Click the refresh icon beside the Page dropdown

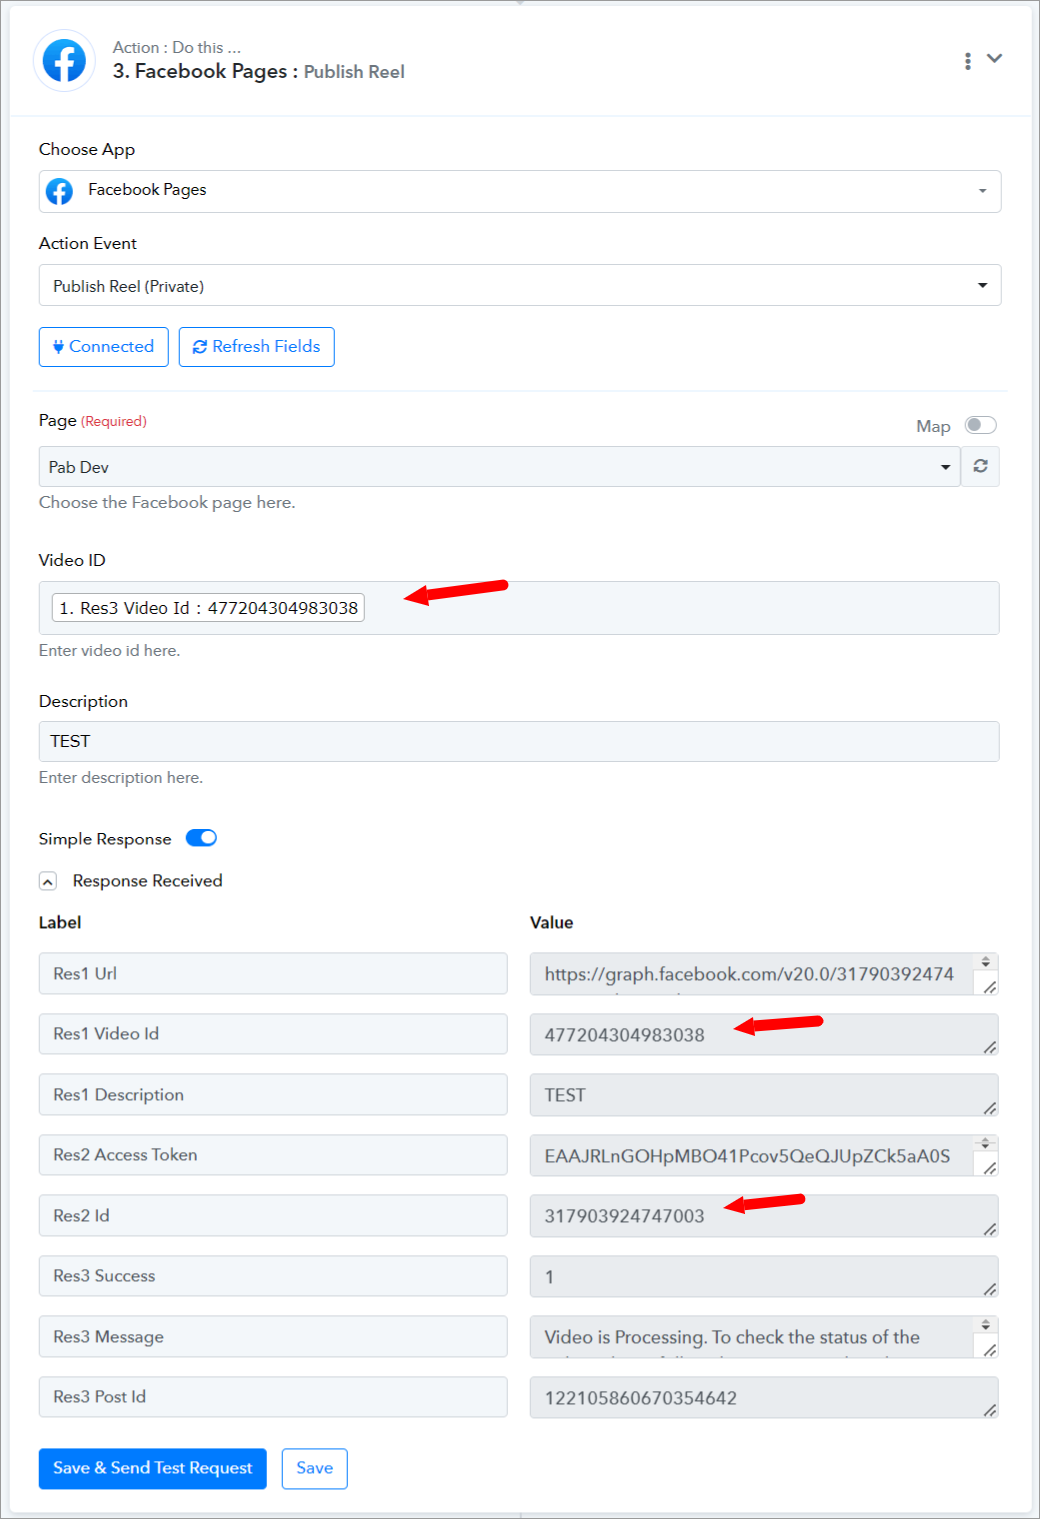coord(980,466)
